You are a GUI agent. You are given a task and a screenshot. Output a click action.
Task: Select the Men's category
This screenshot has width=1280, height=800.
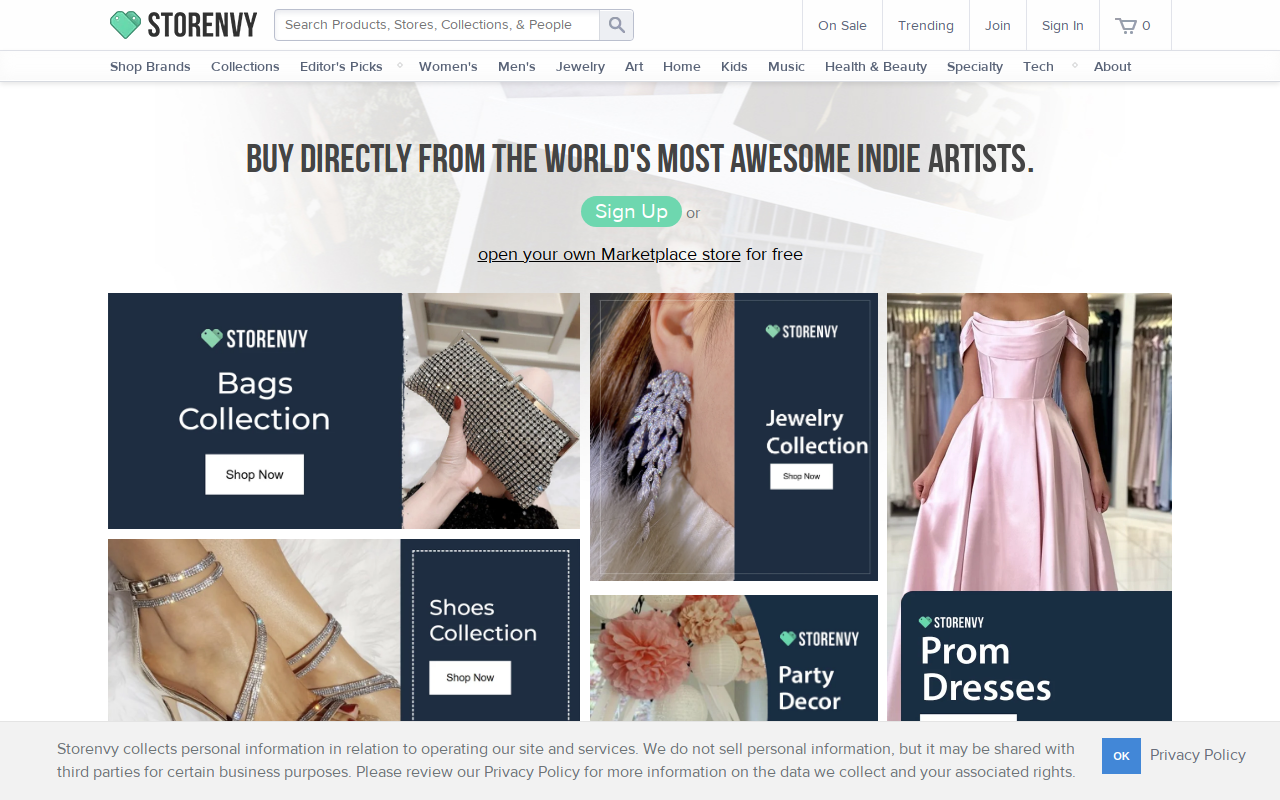click(517, 66)
